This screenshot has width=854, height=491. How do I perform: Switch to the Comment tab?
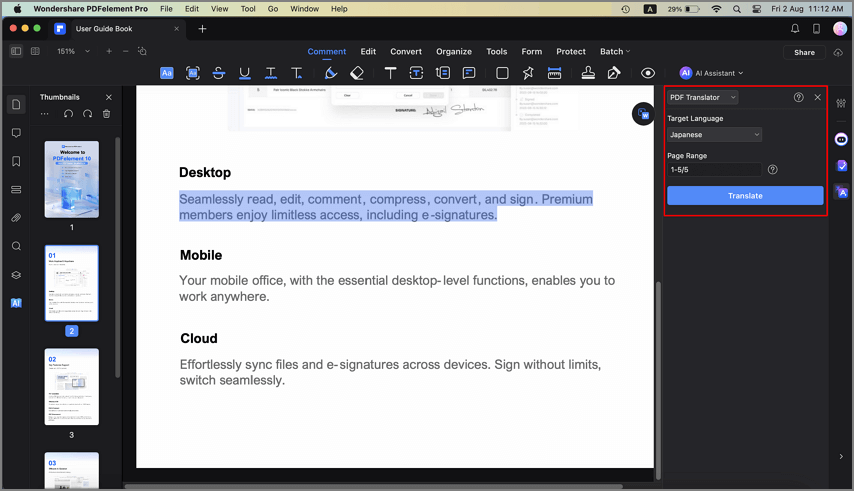327,51
